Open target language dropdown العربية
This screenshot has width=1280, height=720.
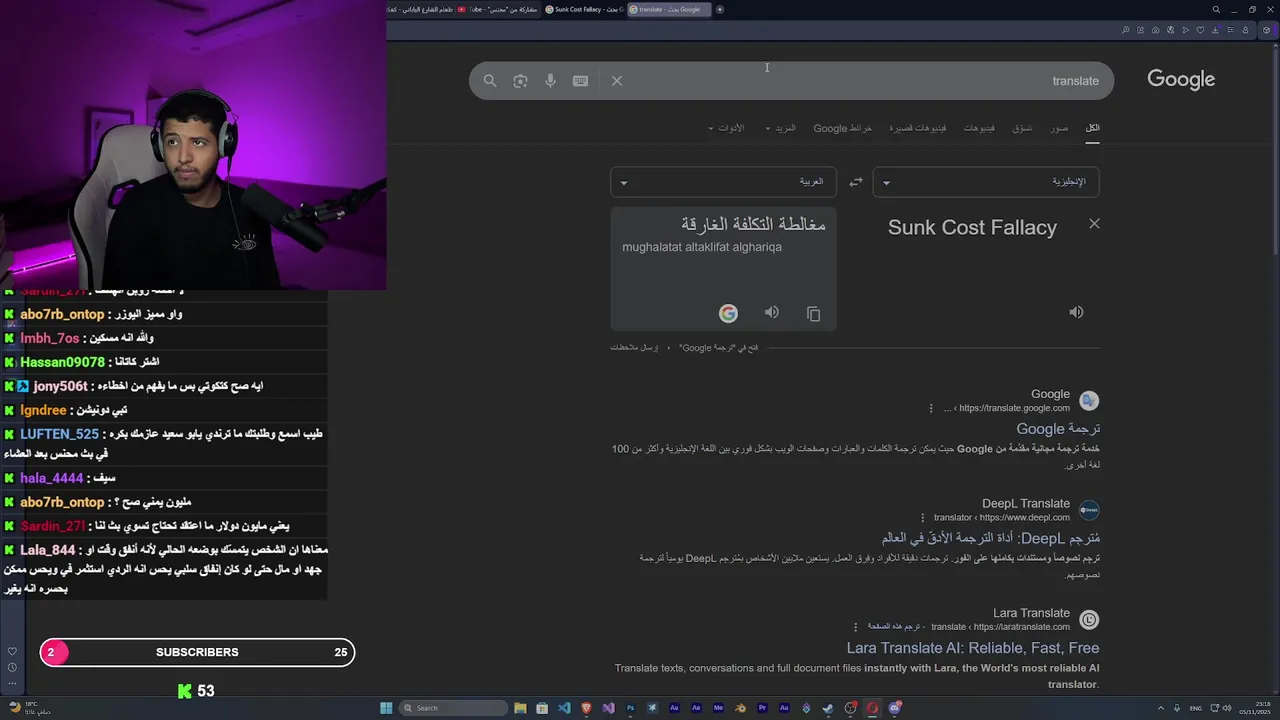click(723, 182)
